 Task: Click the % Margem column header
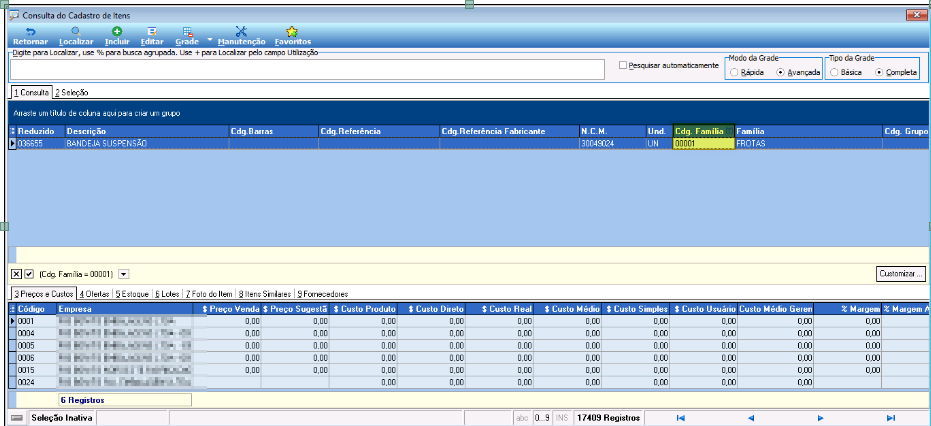pos(848,309)
